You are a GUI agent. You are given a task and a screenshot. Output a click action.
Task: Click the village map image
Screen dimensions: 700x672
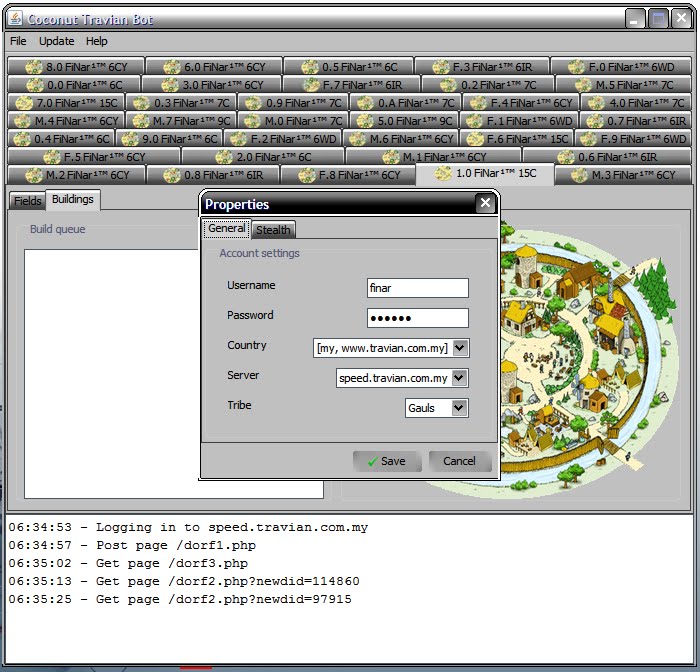tap(589, 357)
